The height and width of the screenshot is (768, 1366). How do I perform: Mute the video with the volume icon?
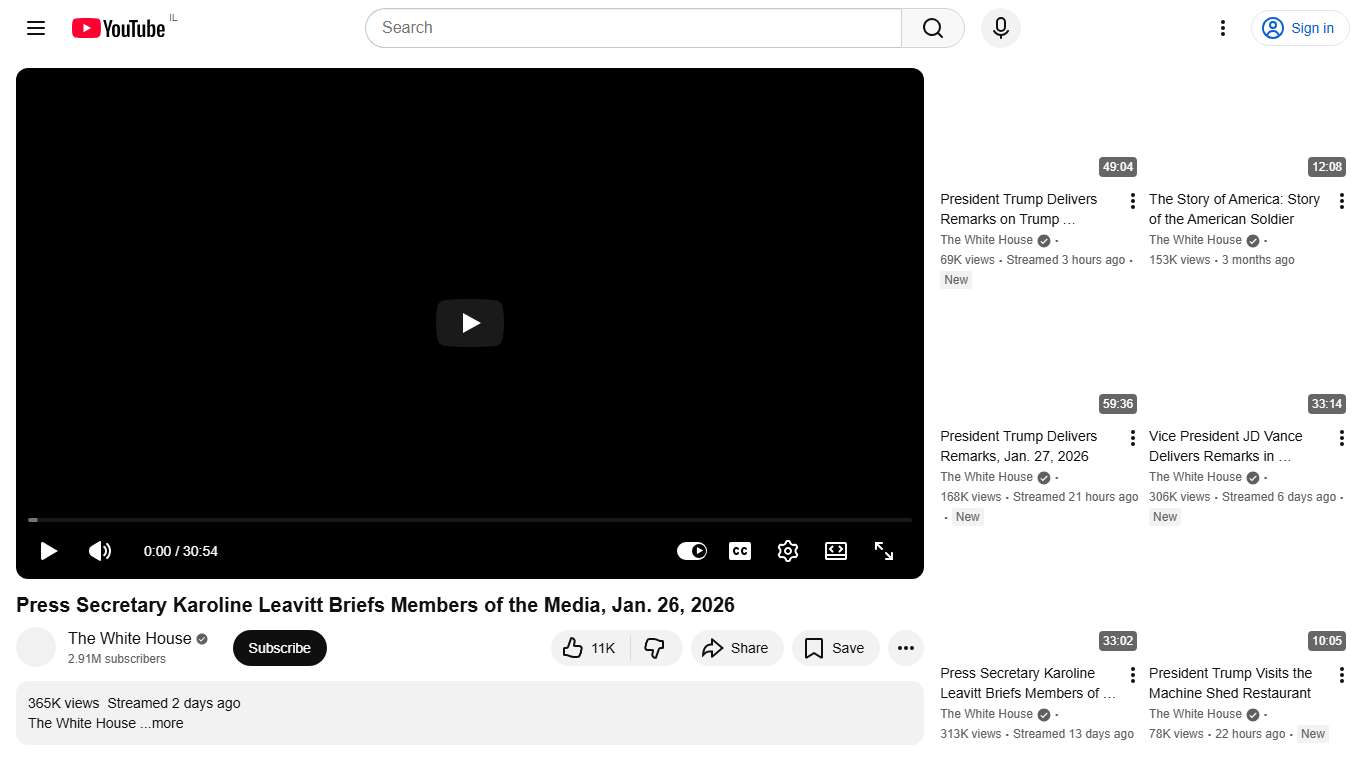(100, 551)
